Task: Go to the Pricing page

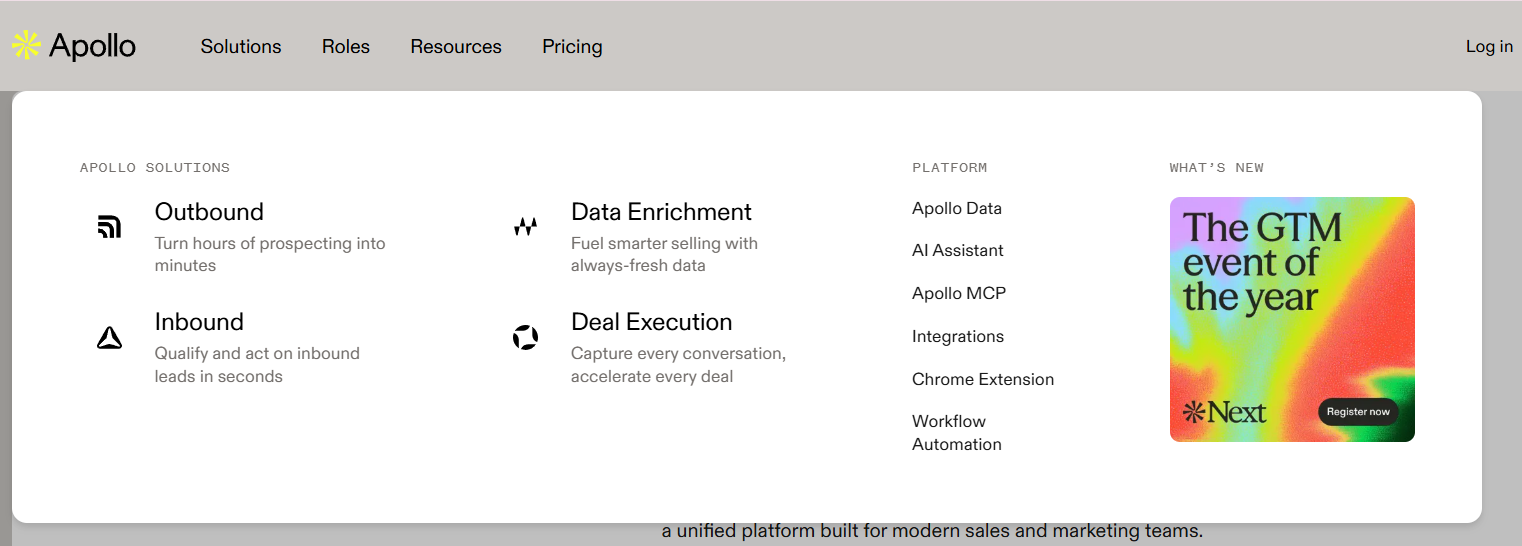Action: [572, 47]
